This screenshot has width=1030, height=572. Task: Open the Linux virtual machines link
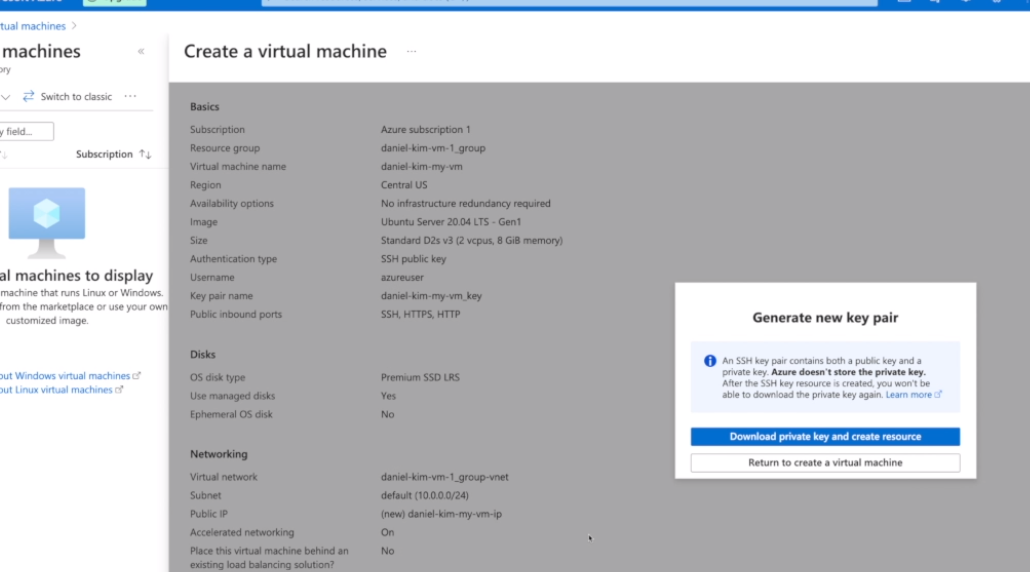[56, 390]
